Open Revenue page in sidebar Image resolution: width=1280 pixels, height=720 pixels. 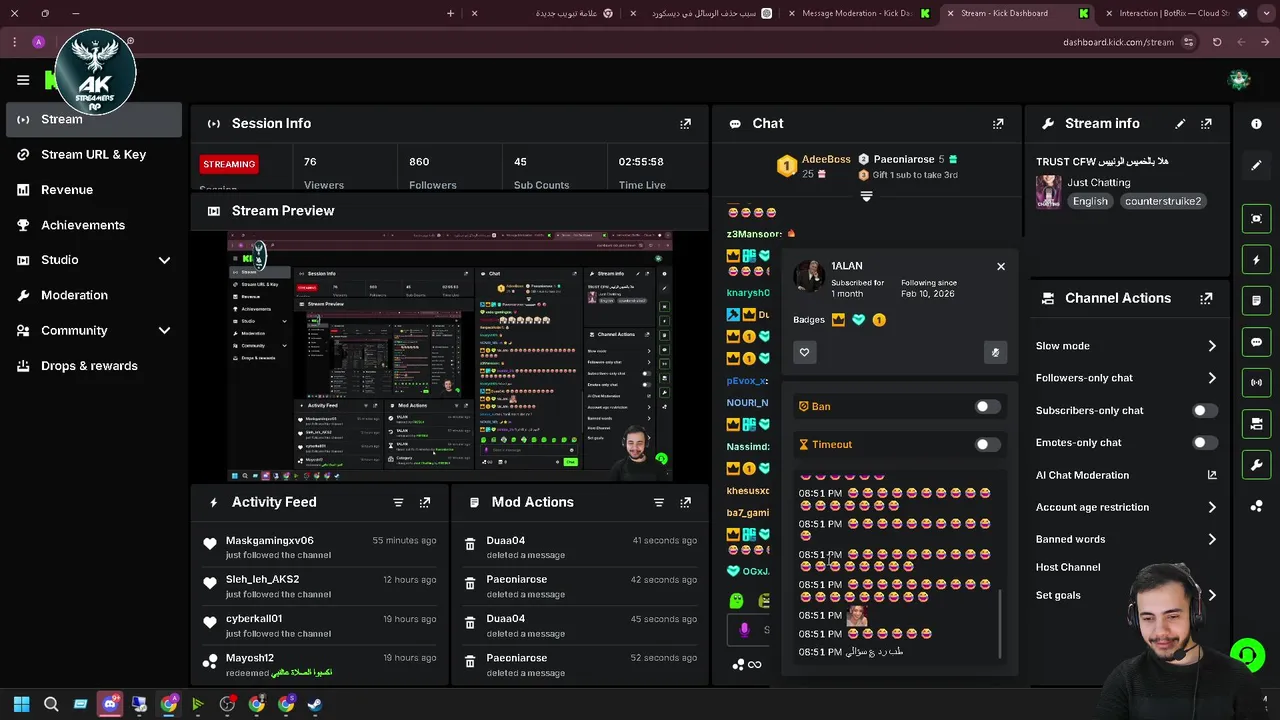[x=94, y=190]
